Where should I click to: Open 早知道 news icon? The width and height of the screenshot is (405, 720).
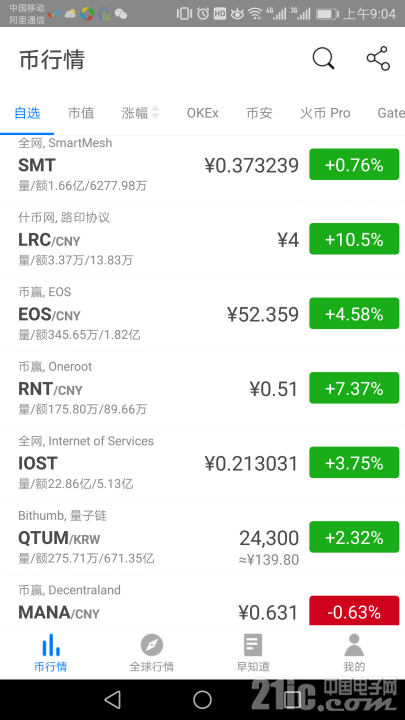coord(253,645)
